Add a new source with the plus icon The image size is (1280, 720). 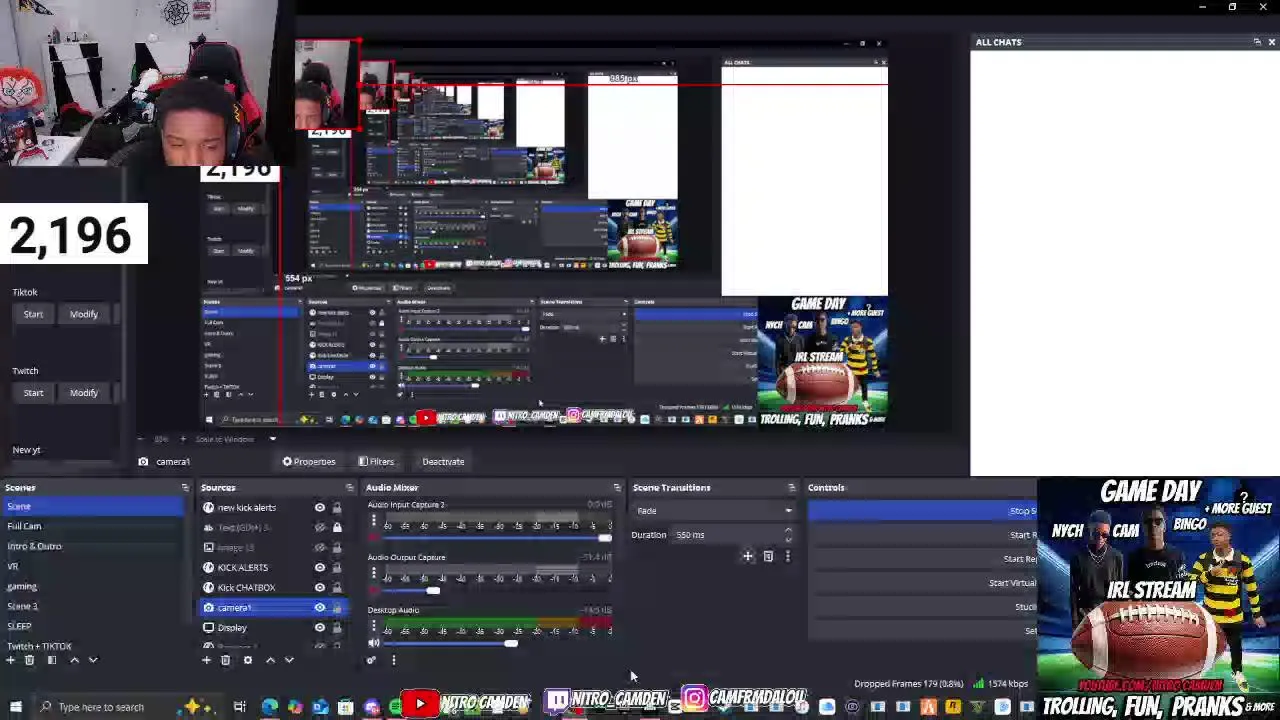click(206, 660)
